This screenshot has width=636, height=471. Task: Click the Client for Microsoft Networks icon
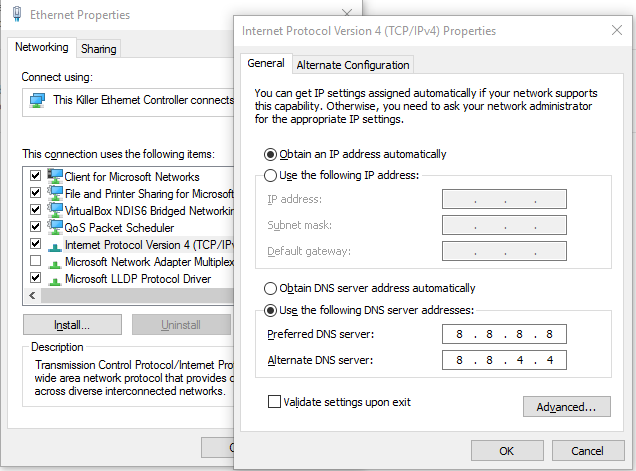[x=54, y=176]
